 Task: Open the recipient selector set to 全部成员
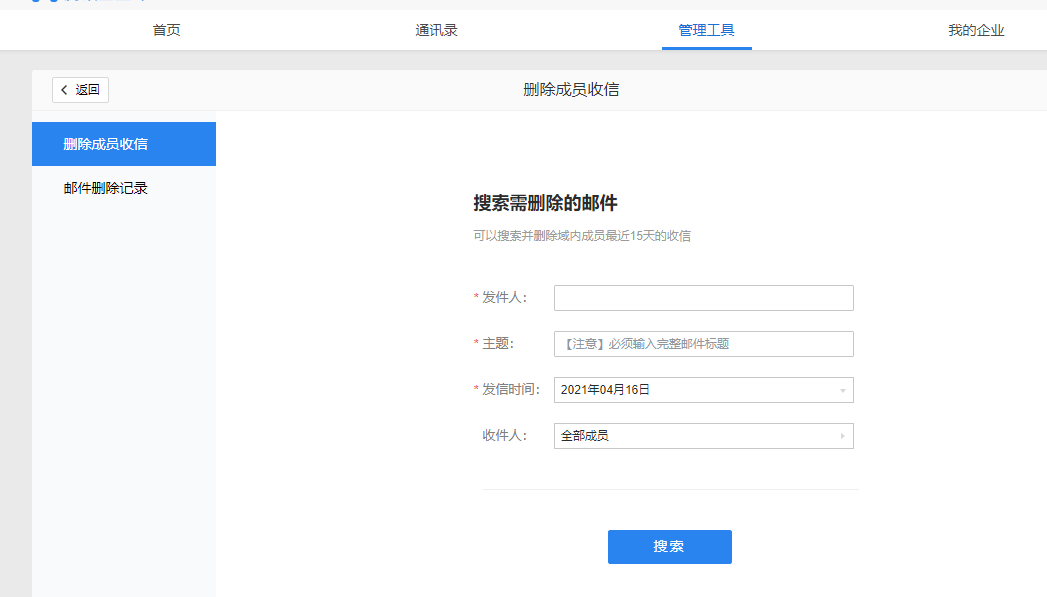tap(704, 436)
